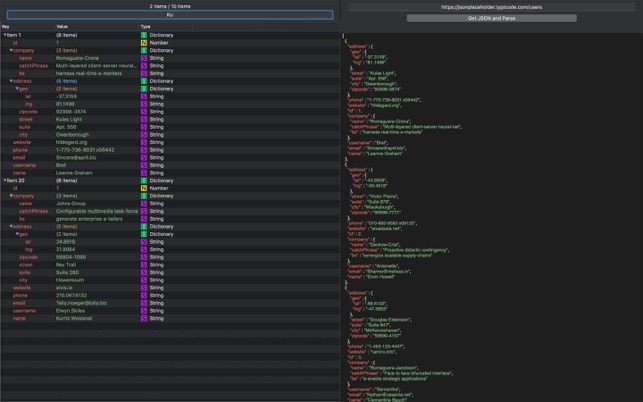
Task: Focus the search field containing Ku
Action: [x=170, y=15]
